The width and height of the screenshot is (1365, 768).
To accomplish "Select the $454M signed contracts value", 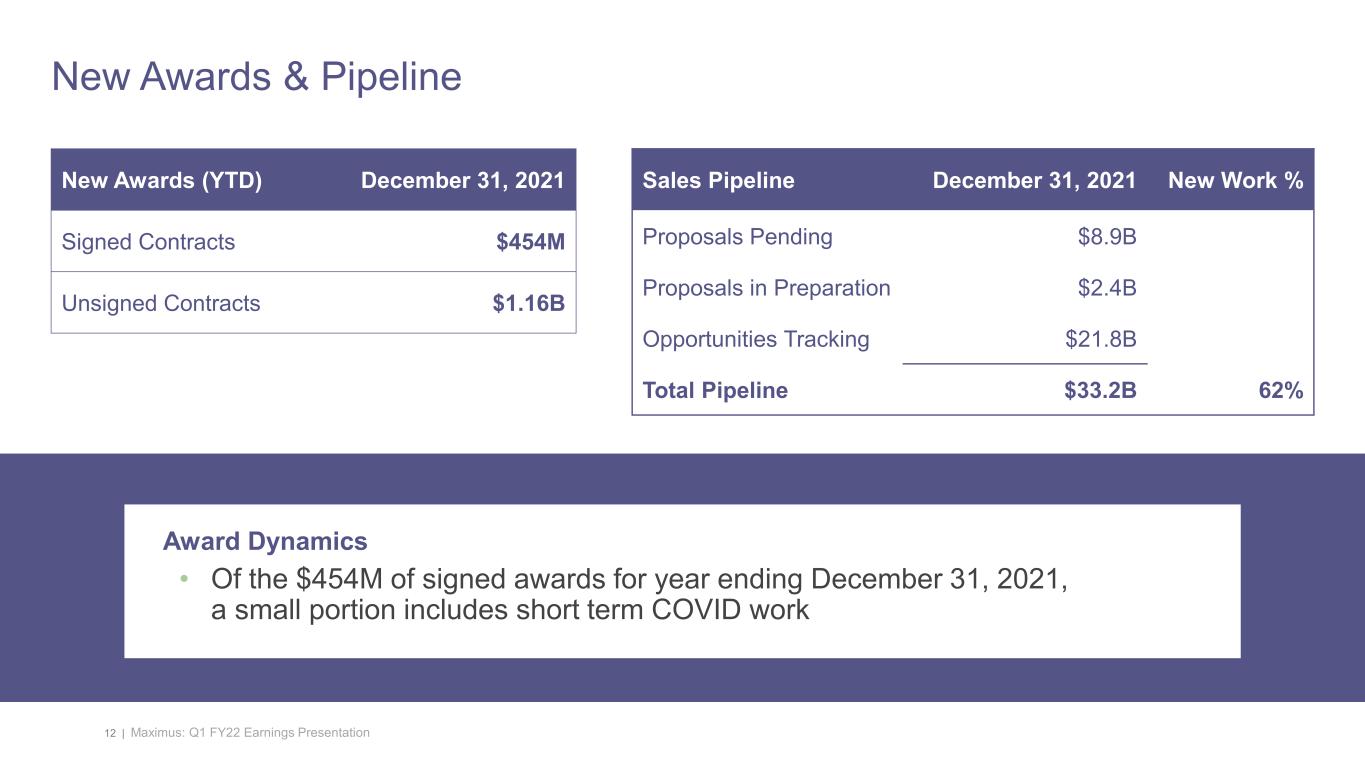I will 530,242.
